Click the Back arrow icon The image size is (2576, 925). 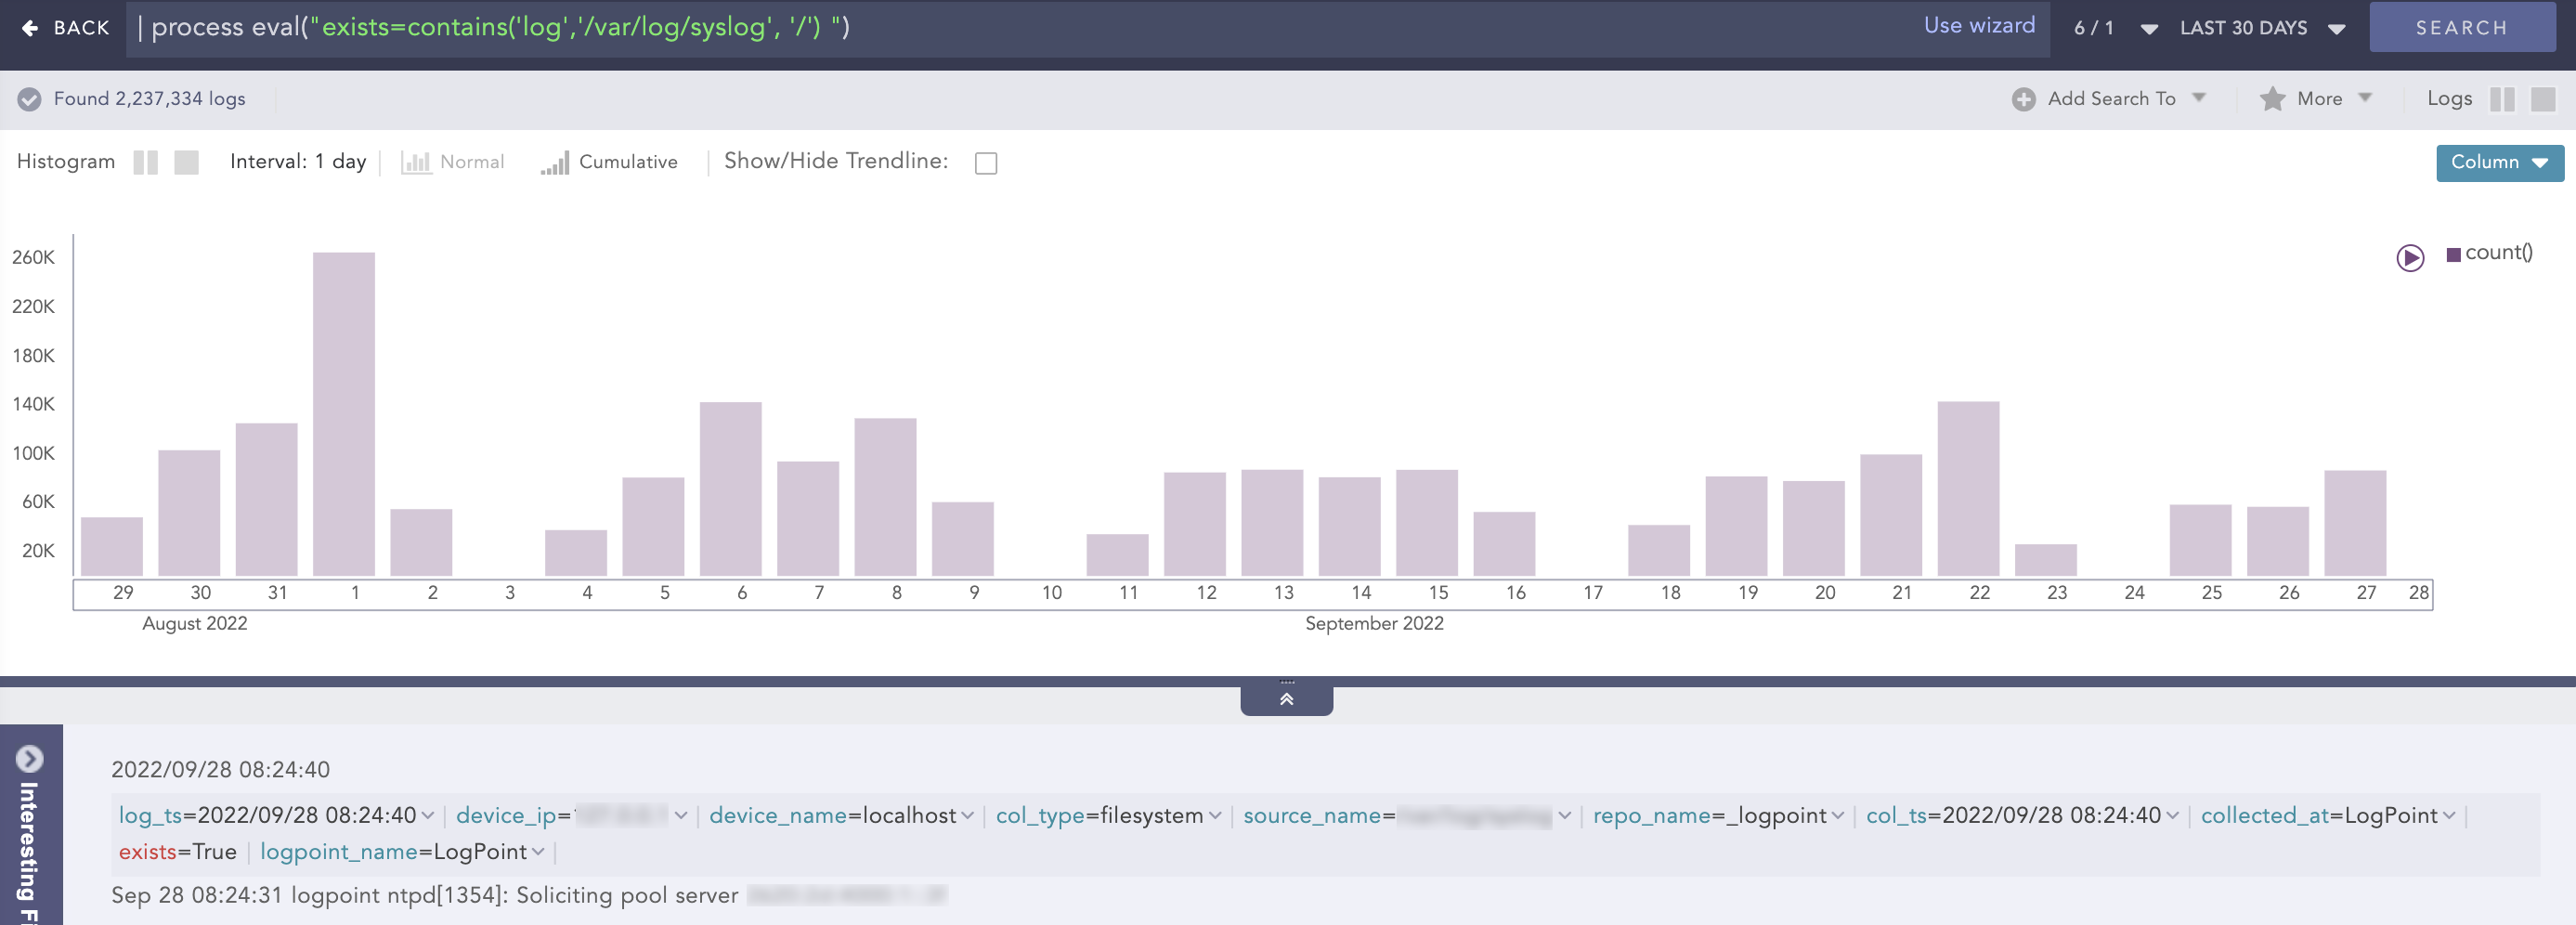click(x=30, y=28)
